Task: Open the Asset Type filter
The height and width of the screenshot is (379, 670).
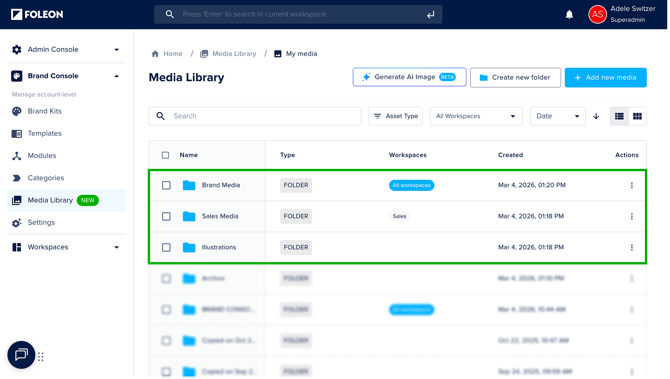Action: coord(396,116)
